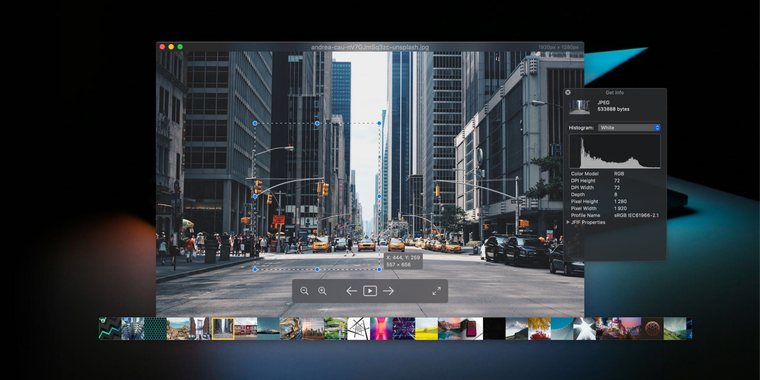The image size is (760, 380).
Task: Click the bottom-middle selection handle
Action: [x=317, y=269]
